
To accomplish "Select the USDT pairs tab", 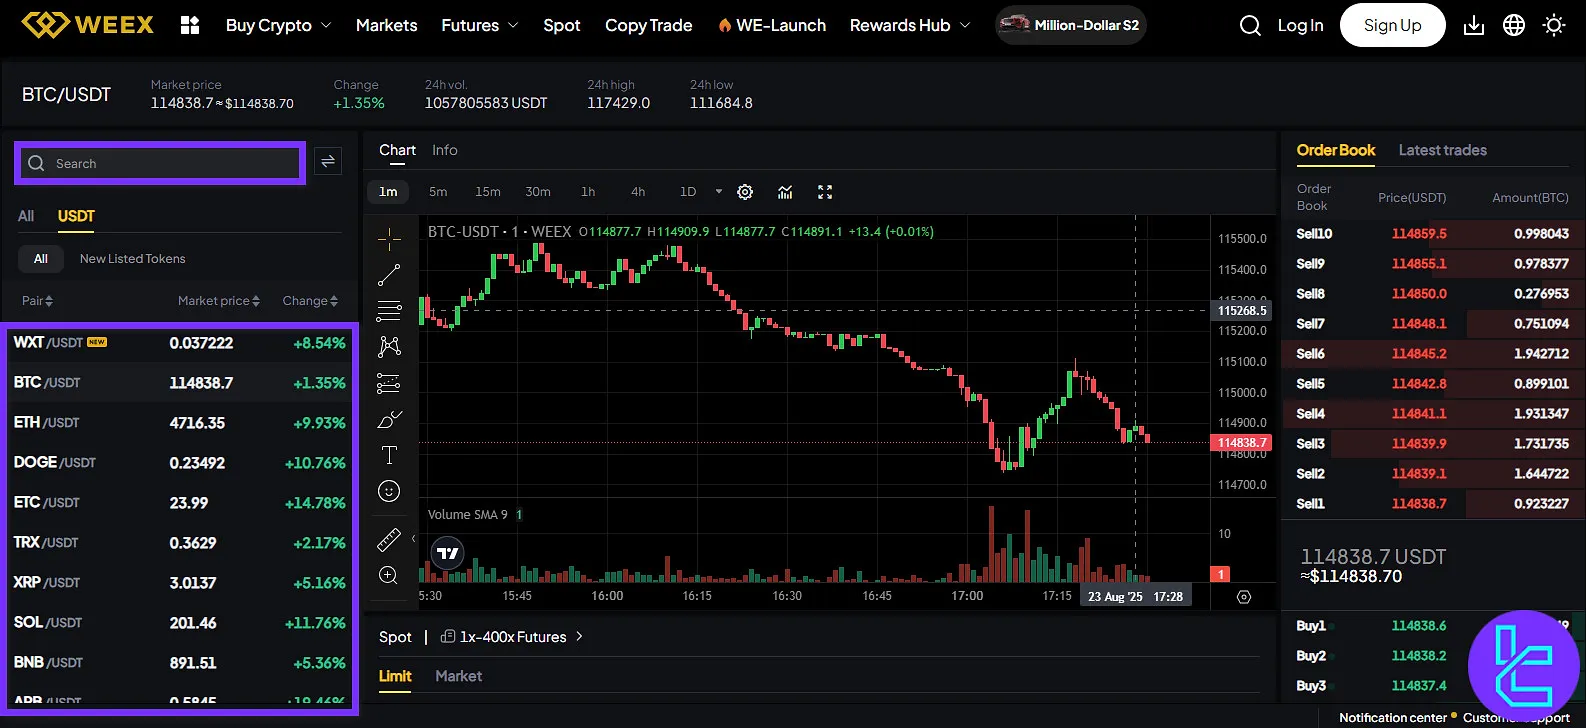I will (76, 216).
